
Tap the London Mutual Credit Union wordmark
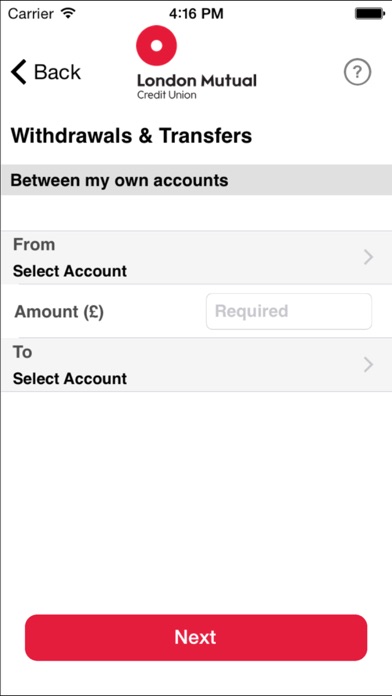point(197,86)
